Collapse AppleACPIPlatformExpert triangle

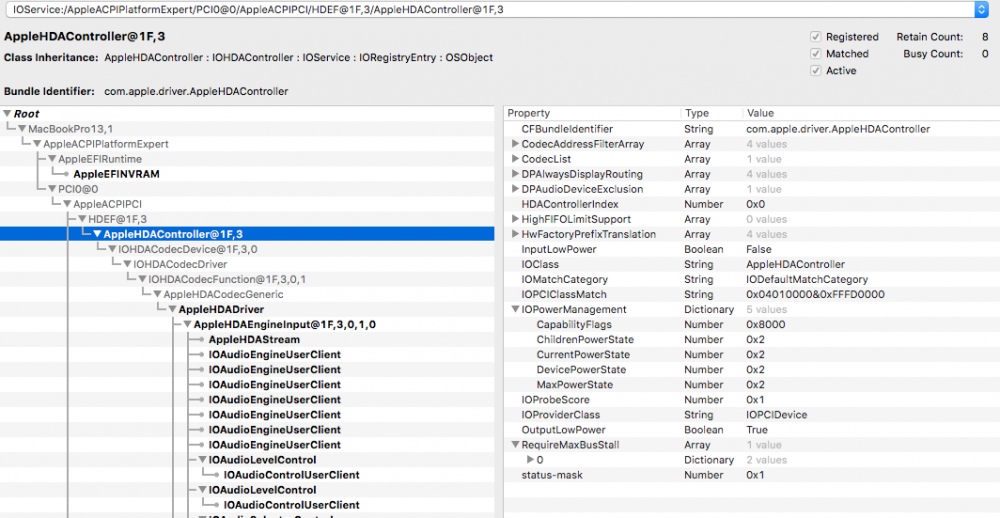pos(38,144)
